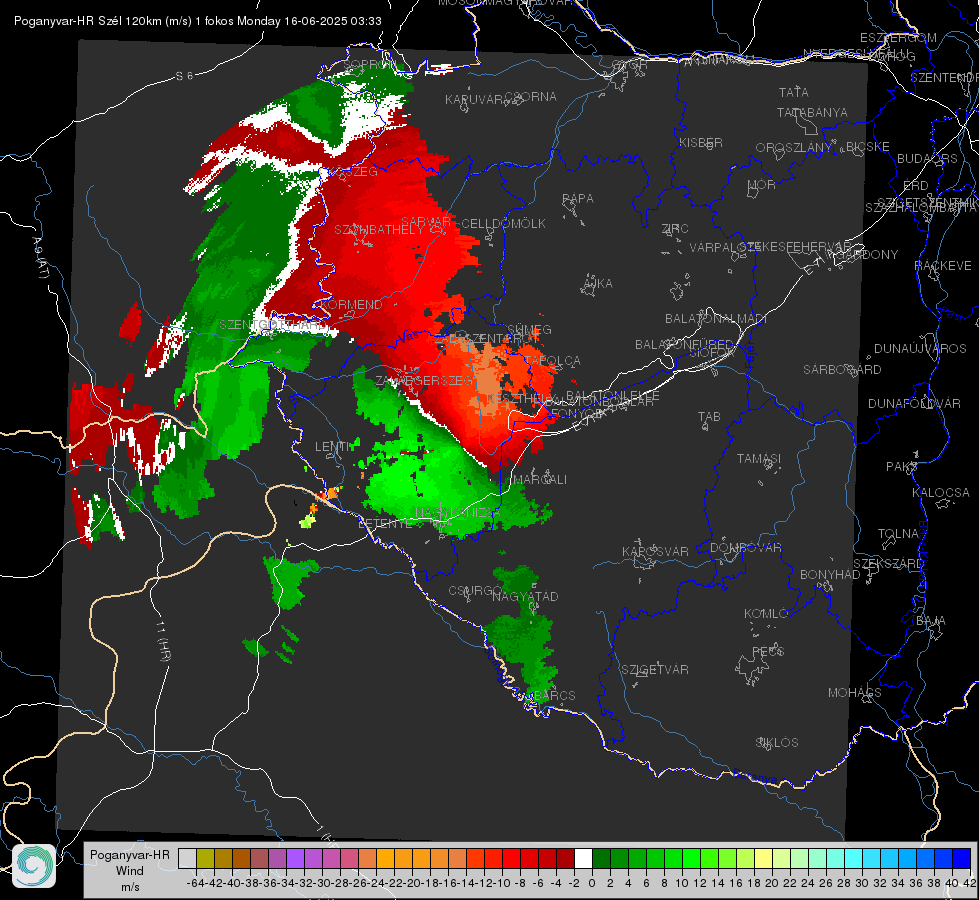Select the grey swatch left of -64
The width and height of the screenshot is (979, 900).
[187, 858]
